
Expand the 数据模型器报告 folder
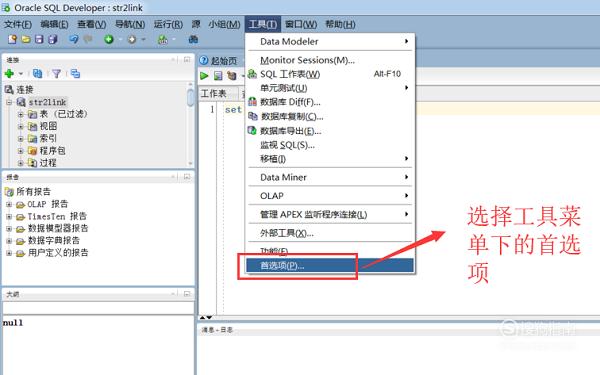coord(9,228)
